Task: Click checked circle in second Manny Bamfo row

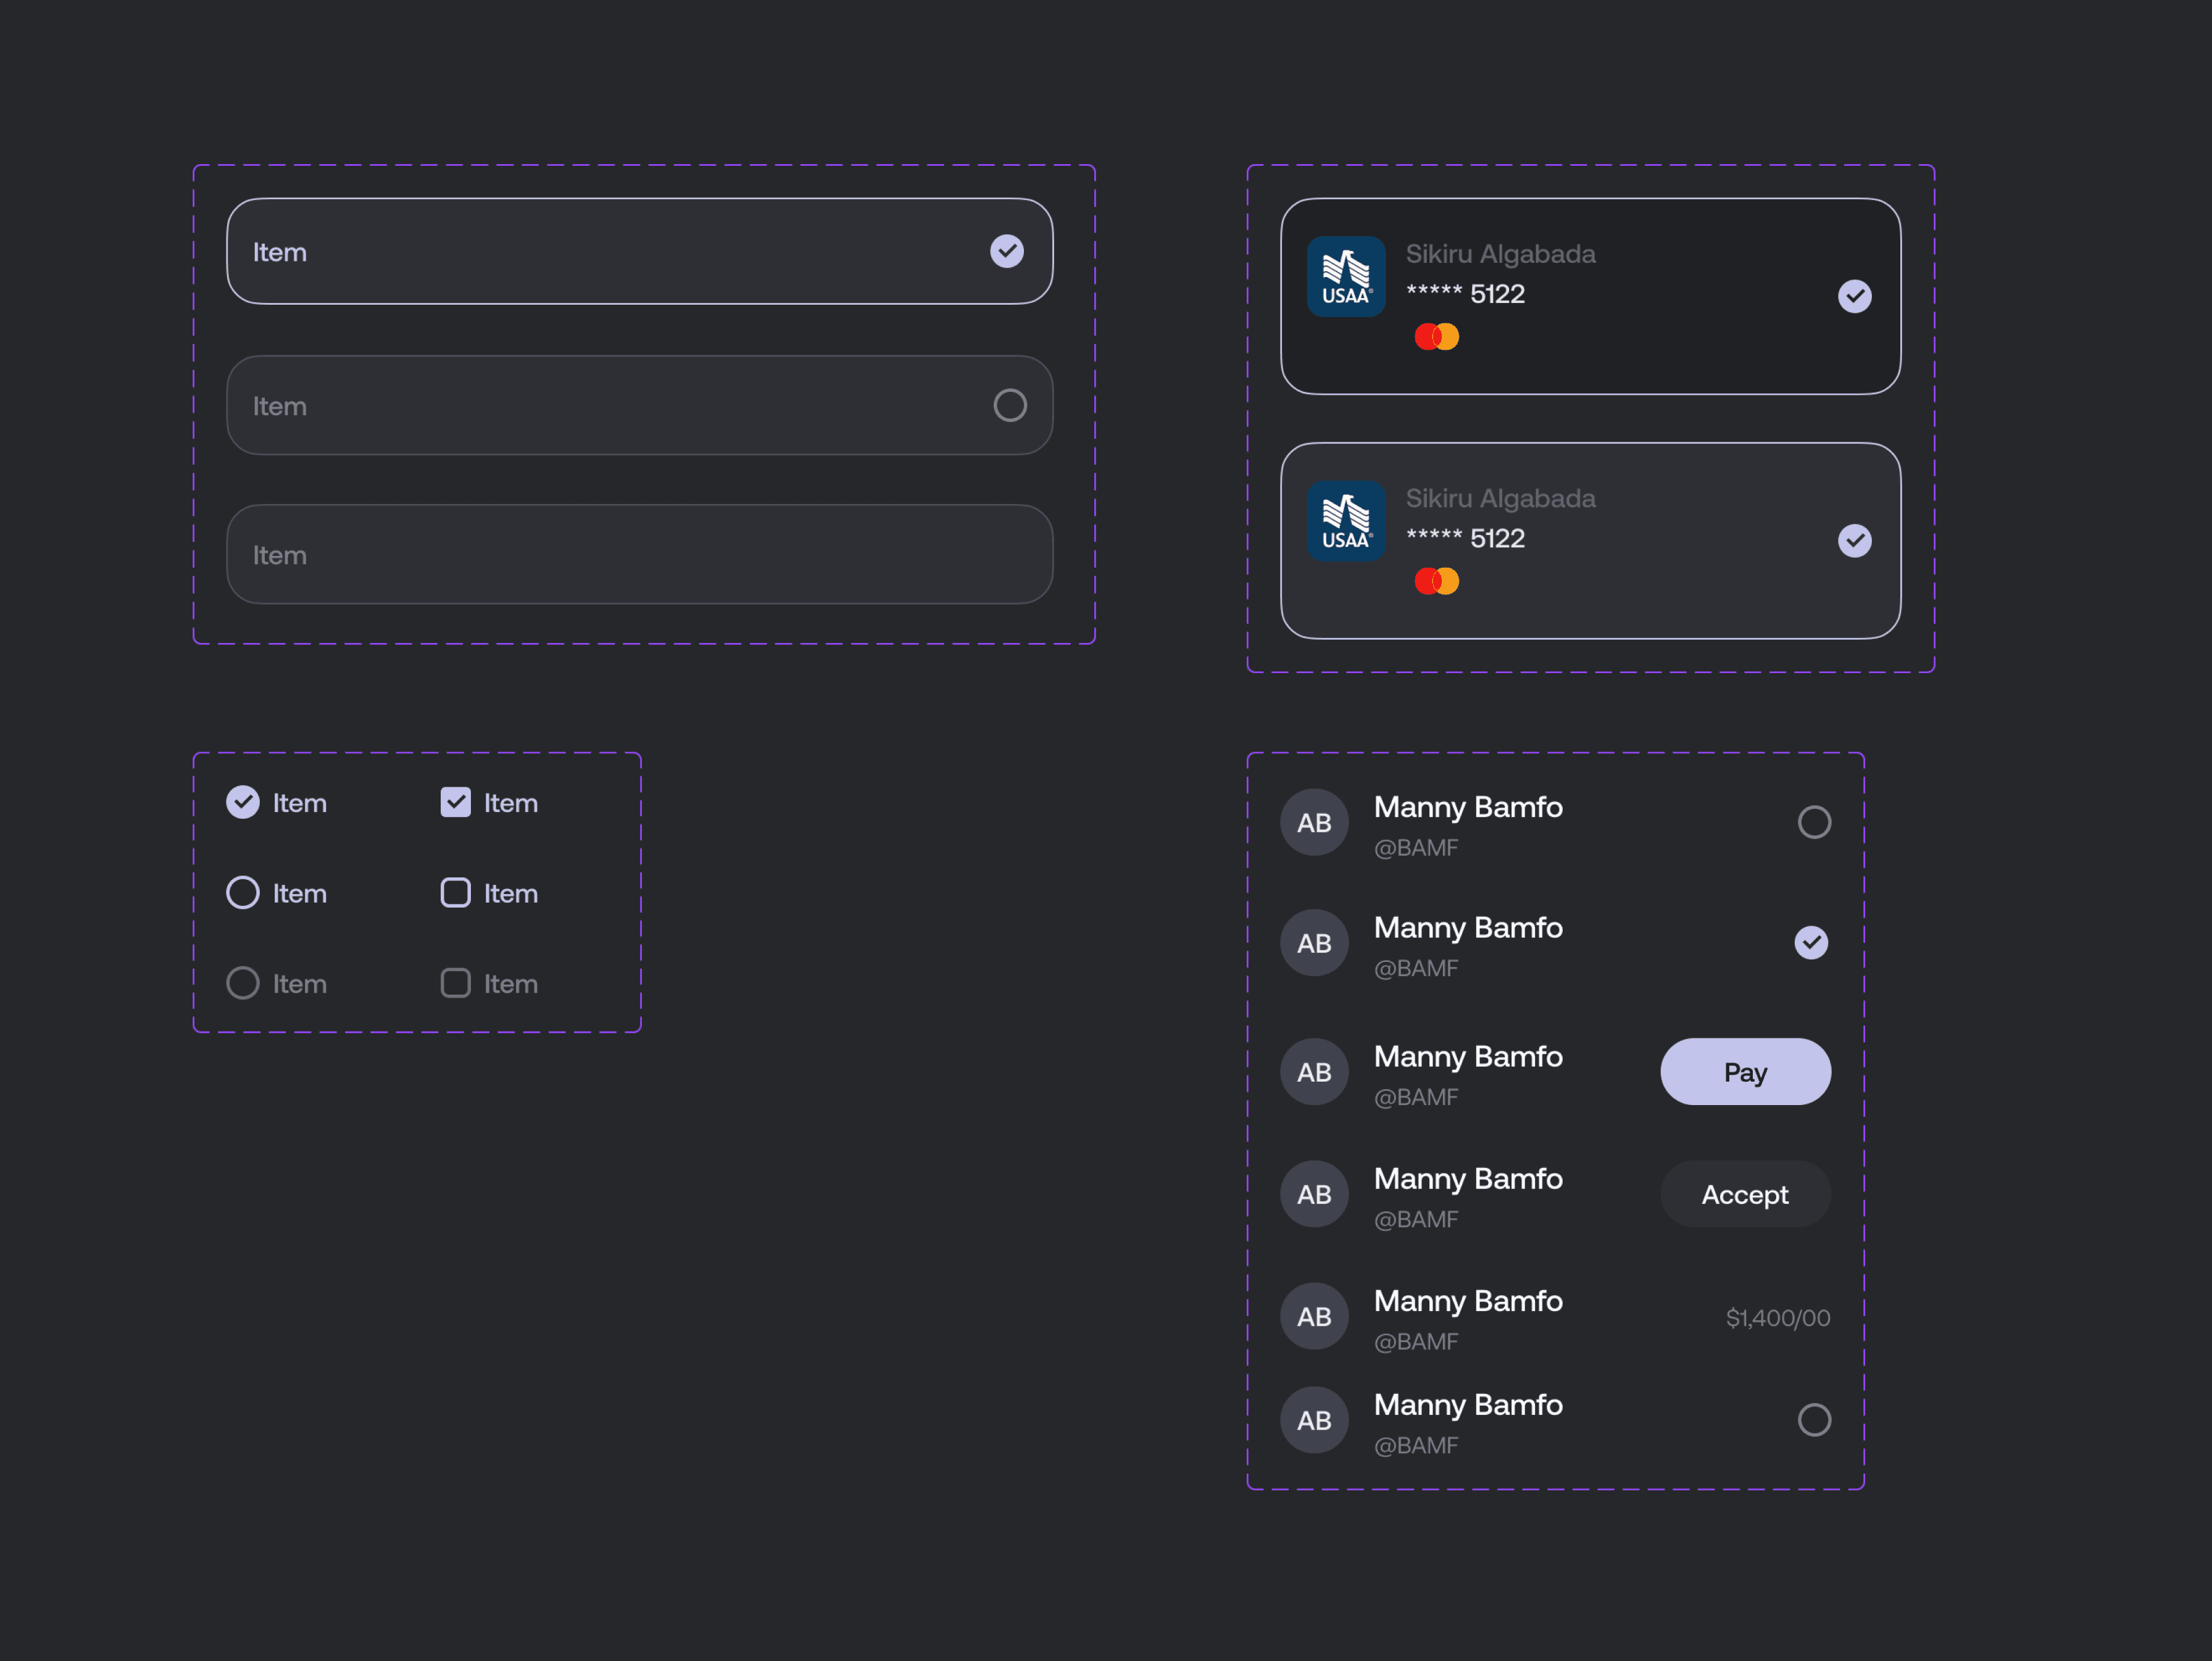Action: coord(1811,942)
